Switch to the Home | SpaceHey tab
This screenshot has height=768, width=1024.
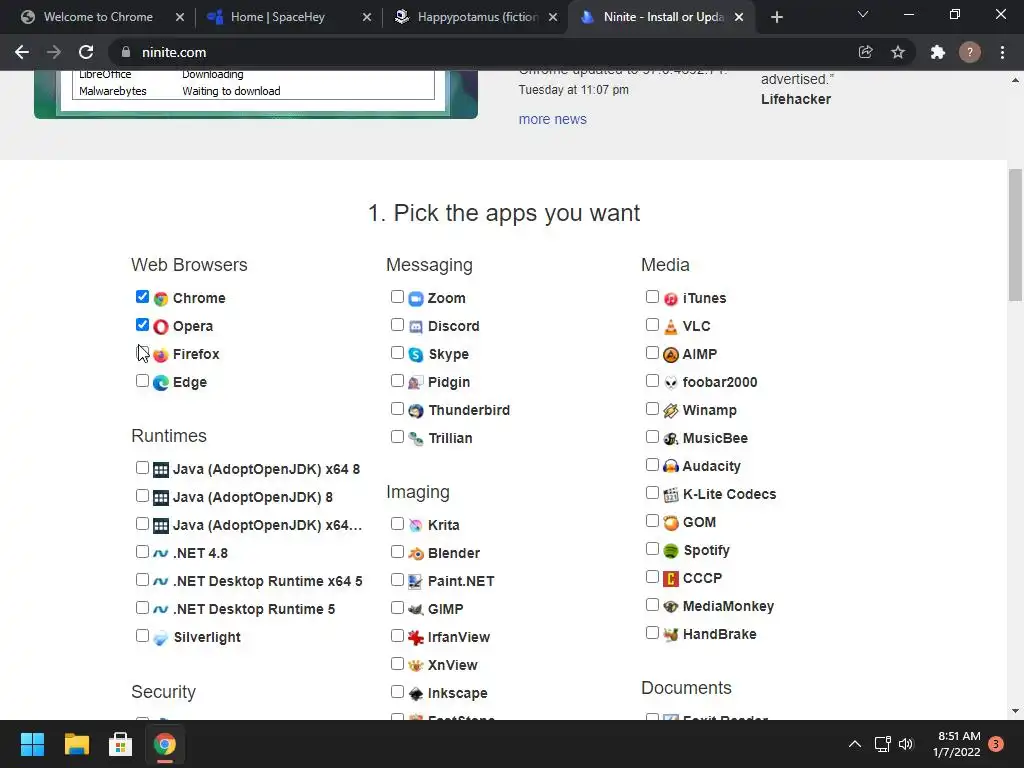pyautogui.click(x=279, y=17)
